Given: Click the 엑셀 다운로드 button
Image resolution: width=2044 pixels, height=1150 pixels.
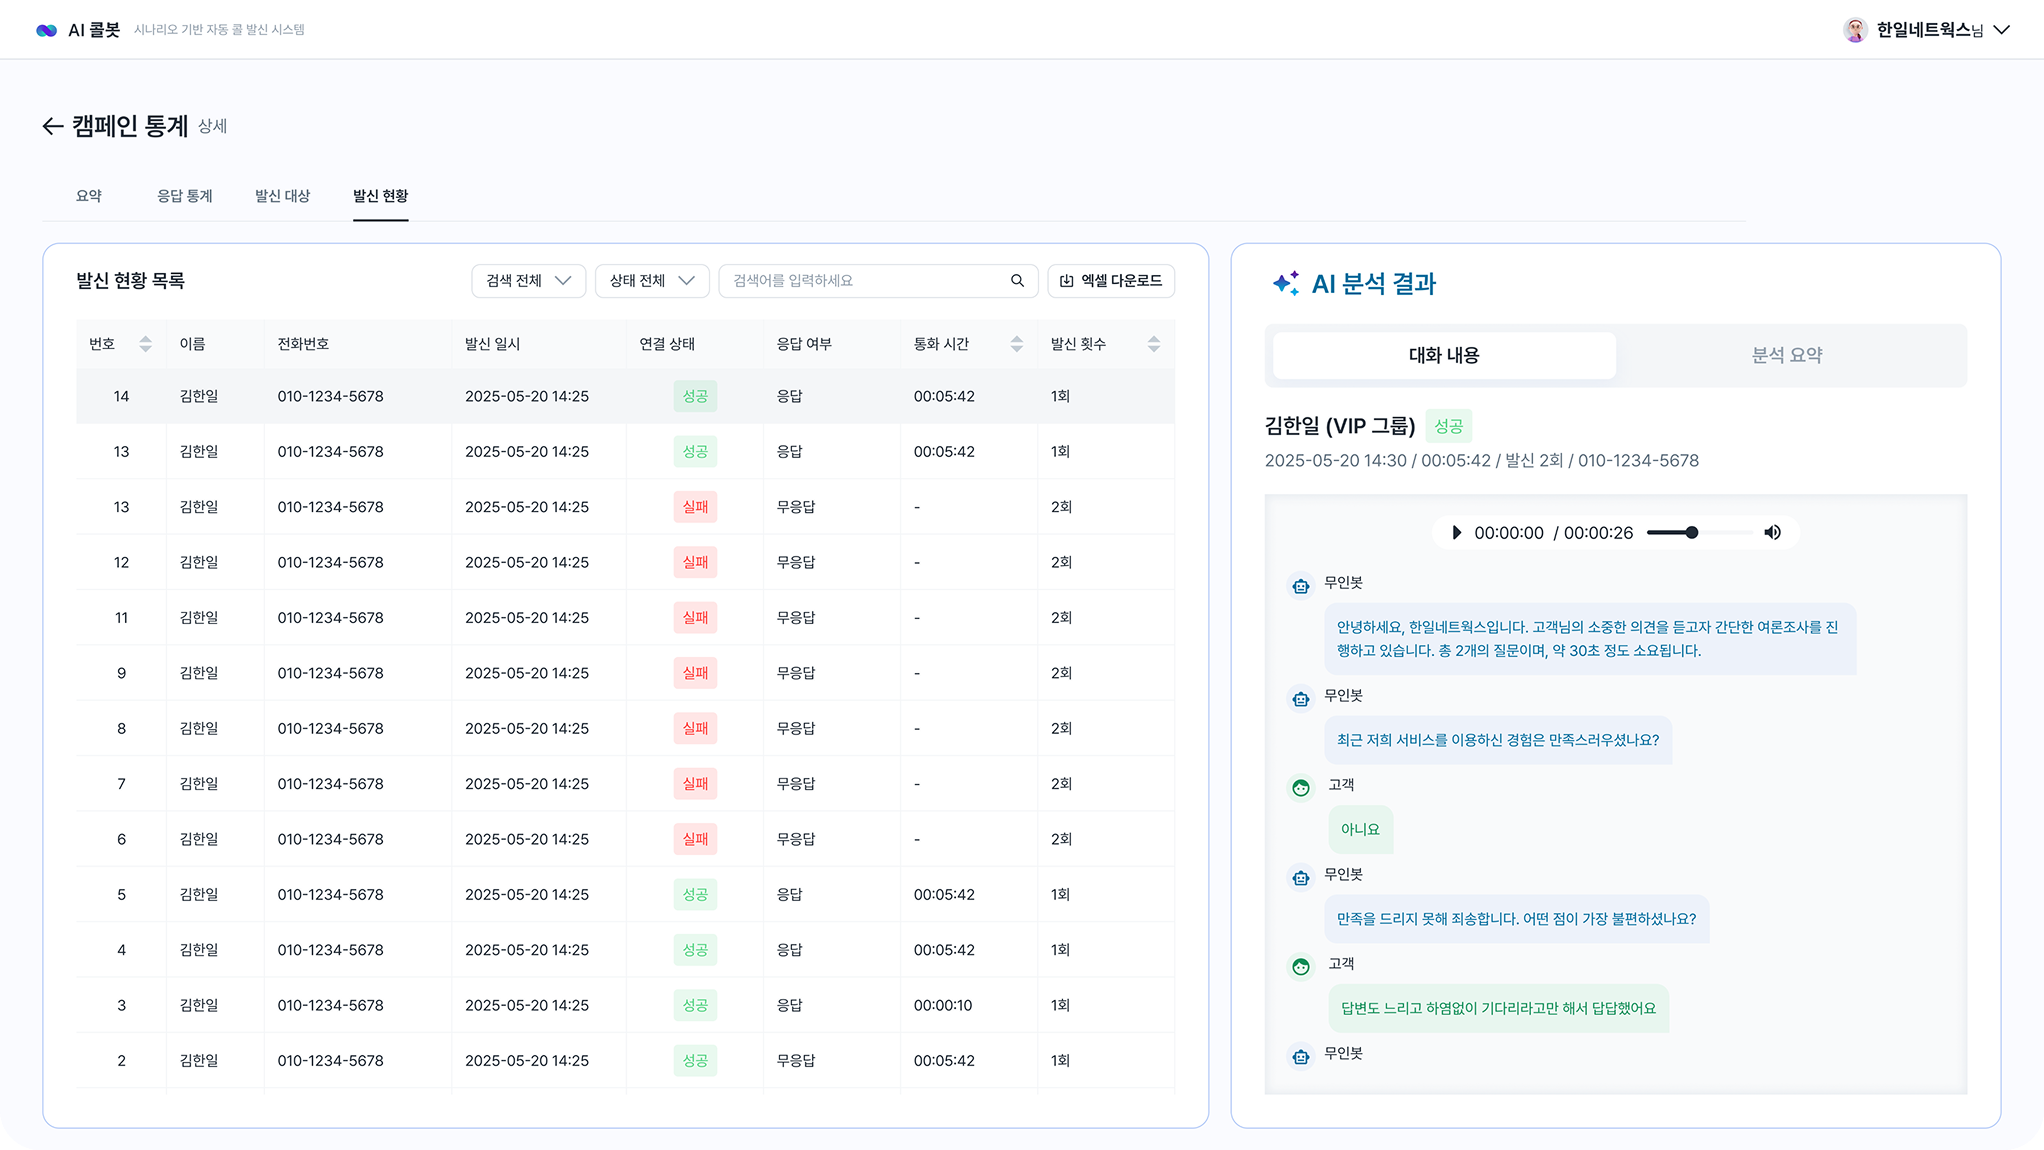Looking at the screenshot, I should [1111, 281].
